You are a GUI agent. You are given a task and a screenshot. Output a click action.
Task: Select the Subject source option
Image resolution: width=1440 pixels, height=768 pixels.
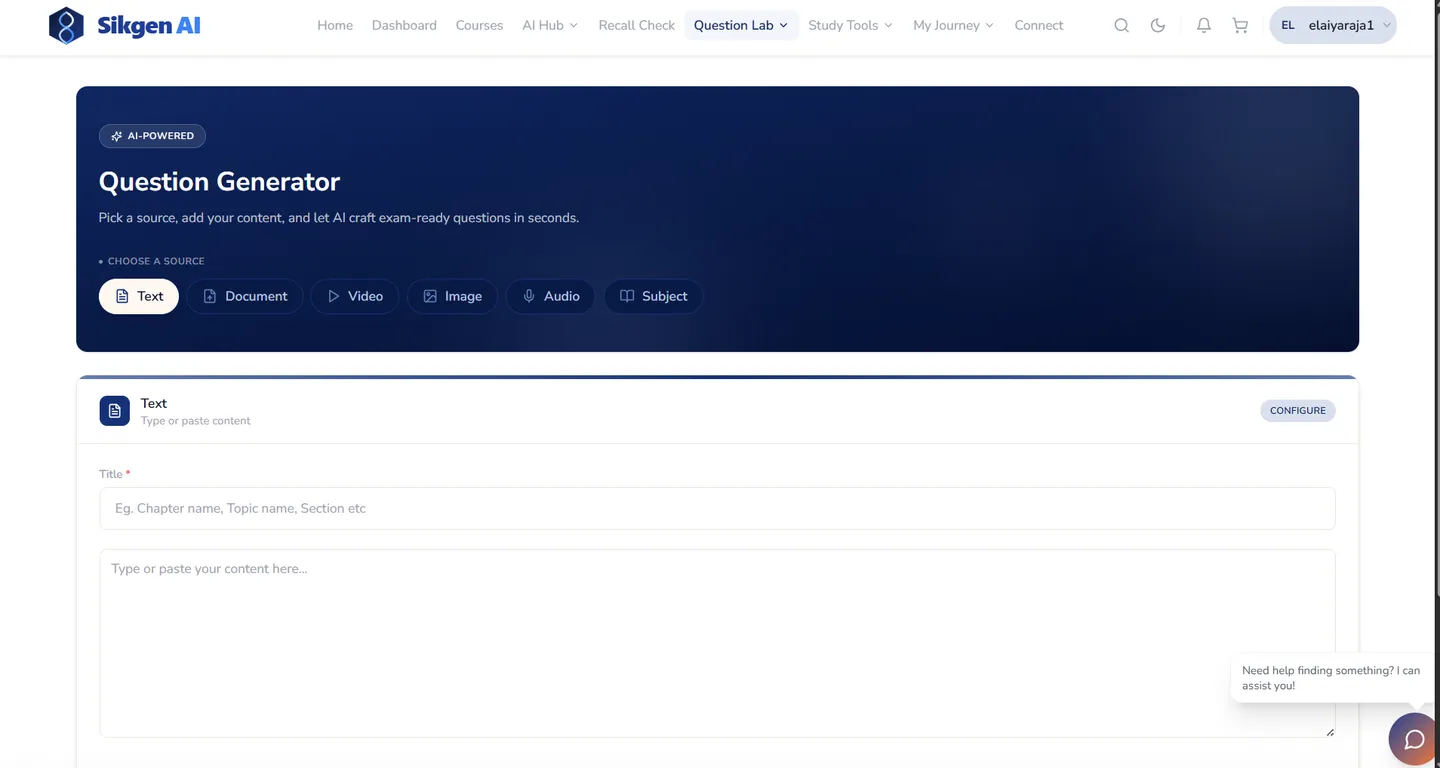click(x=653, y=296)
